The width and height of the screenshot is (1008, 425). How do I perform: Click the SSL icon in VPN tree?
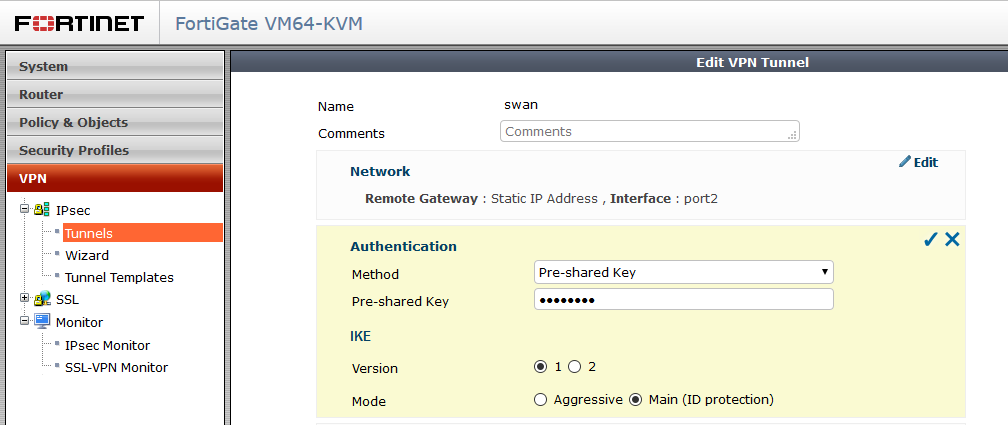pyautogui.click(x=42, y=299)
